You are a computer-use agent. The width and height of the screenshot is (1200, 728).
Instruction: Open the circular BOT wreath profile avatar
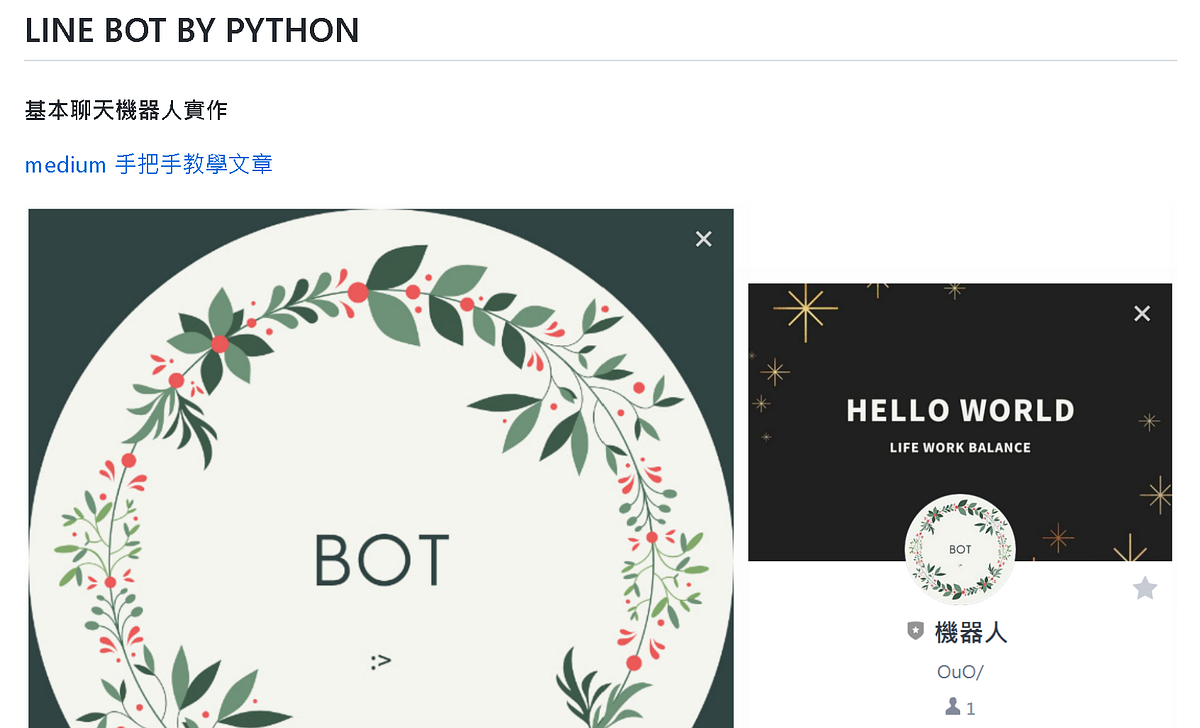click(959, 549)
